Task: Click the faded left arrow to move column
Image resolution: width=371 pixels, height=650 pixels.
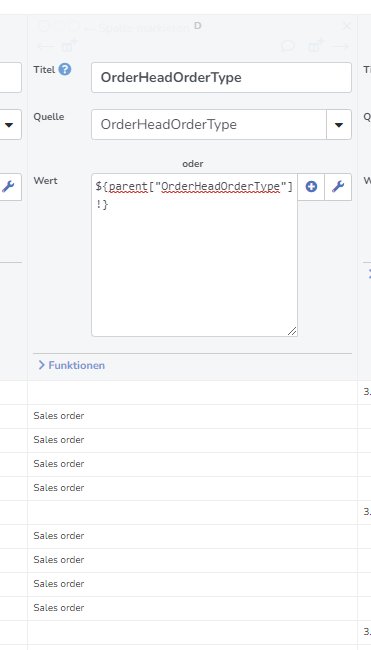Action: [x=45, y=46]
